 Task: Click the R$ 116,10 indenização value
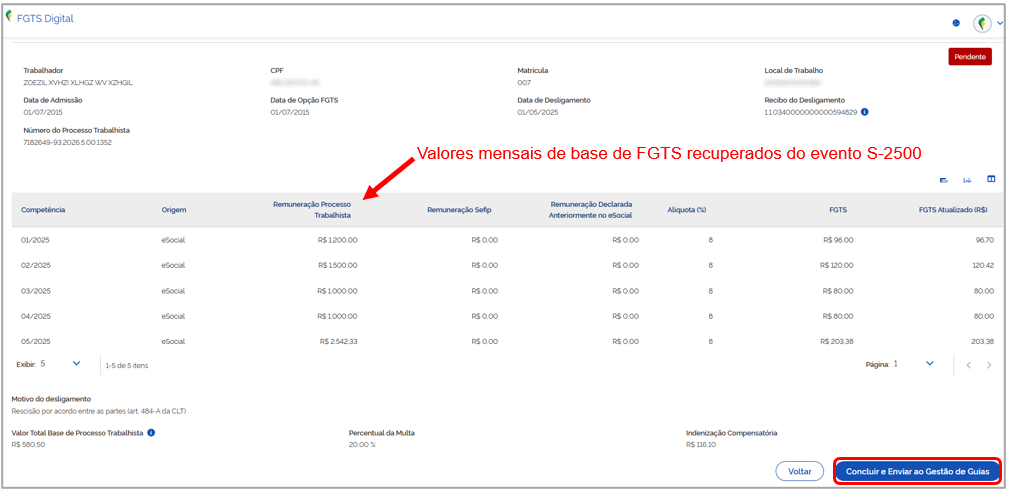pos(702,445)
